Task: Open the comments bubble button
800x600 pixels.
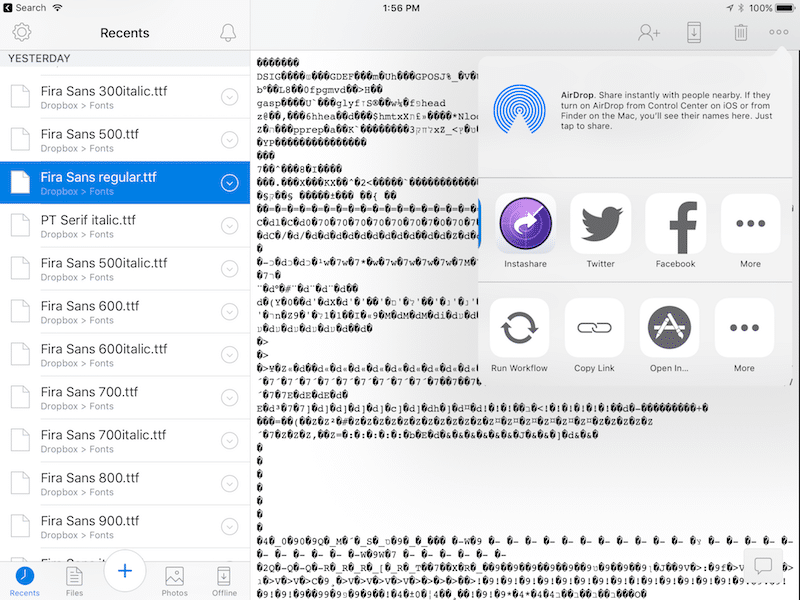Action: (x=763, y=566)
